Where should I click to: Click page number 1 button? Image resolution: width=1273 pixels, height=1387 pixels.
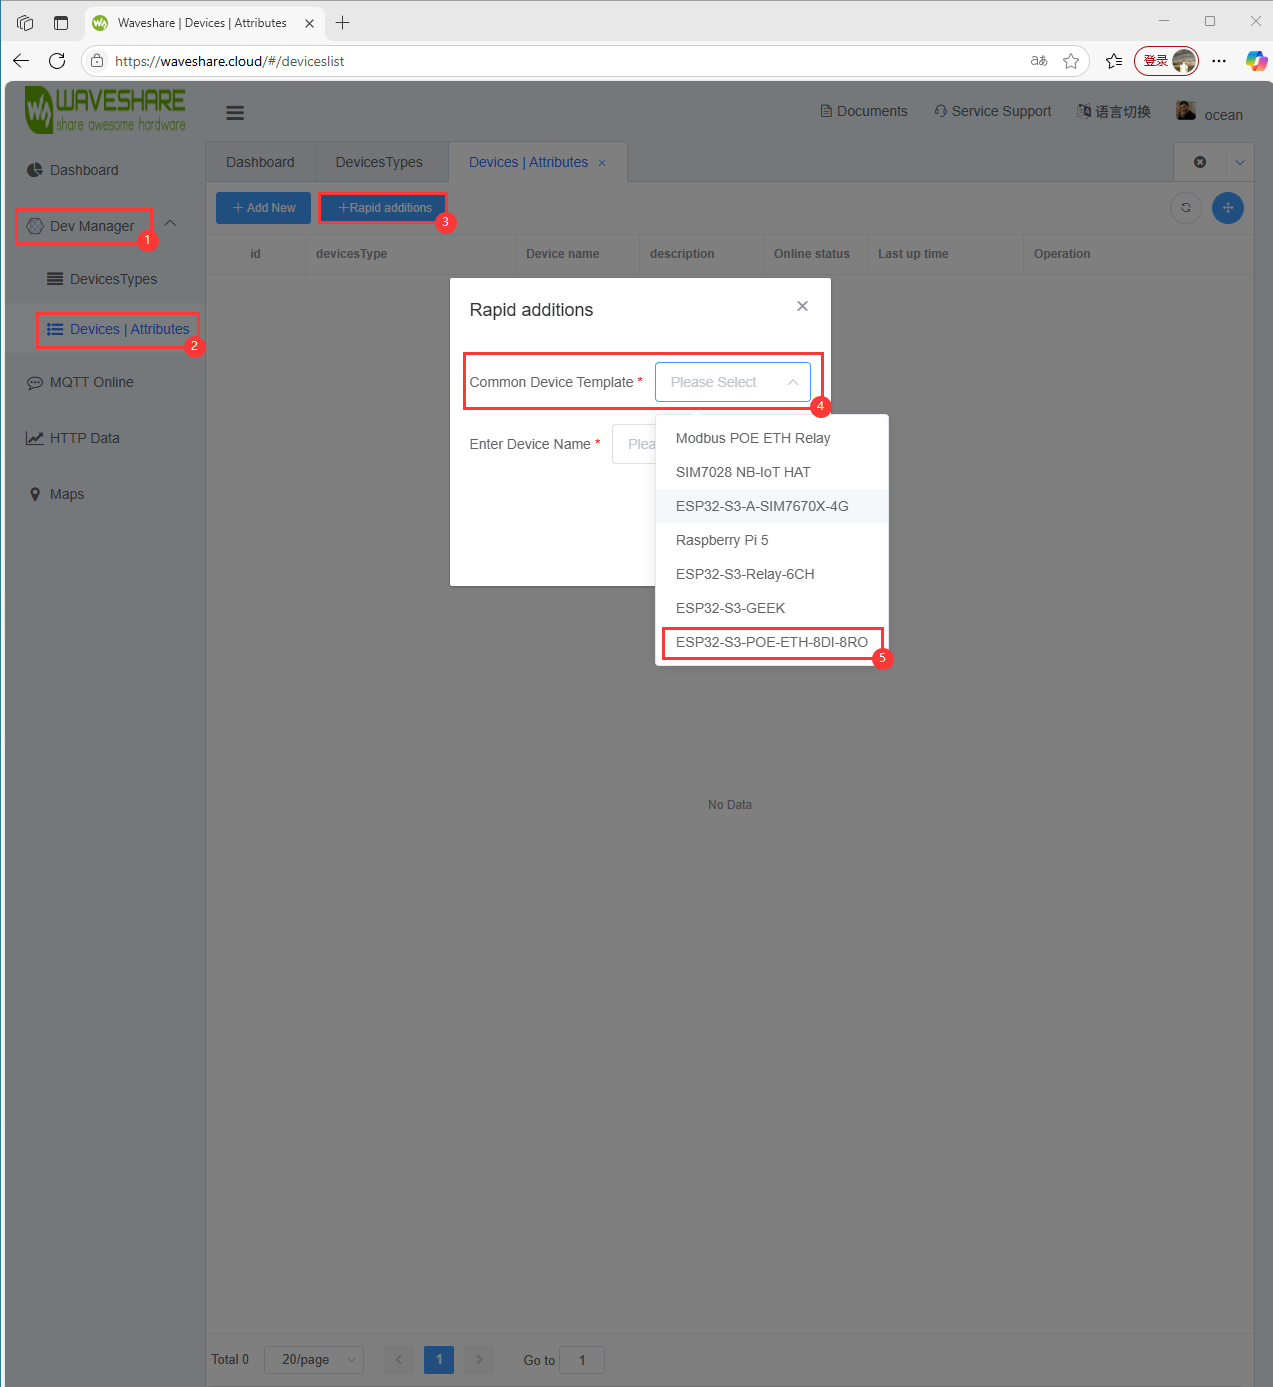point(439,1360)
